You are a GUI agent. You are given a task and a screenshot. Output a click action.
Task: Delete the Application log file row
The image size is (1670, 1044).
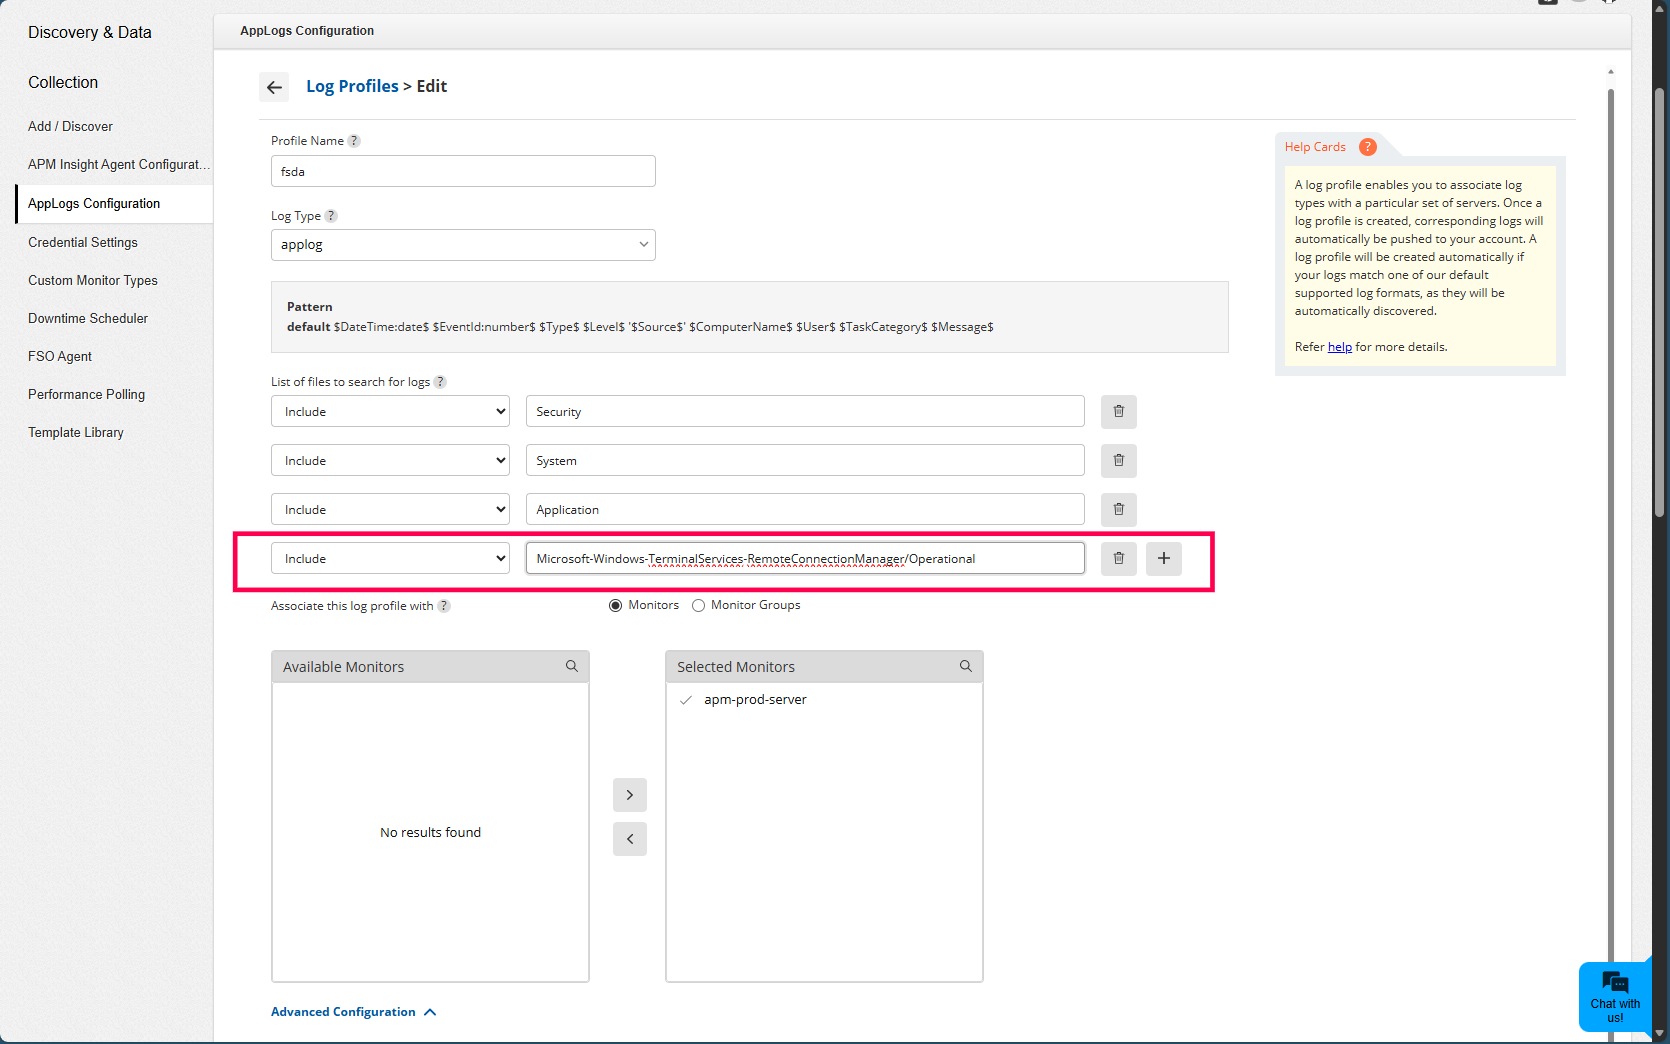coord(1118,510)
